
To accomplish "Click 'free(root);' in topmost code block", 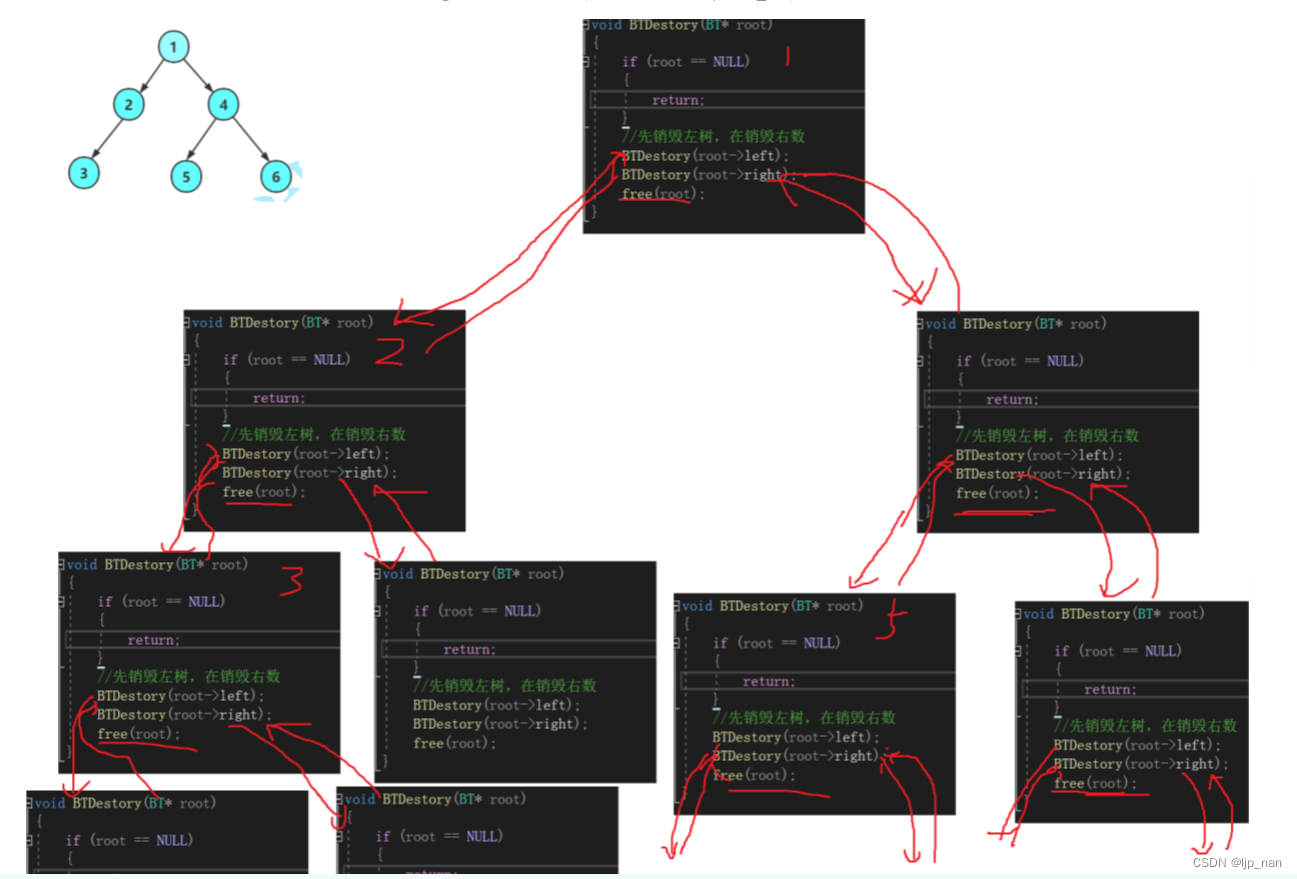I will click(x=663, y=194).
